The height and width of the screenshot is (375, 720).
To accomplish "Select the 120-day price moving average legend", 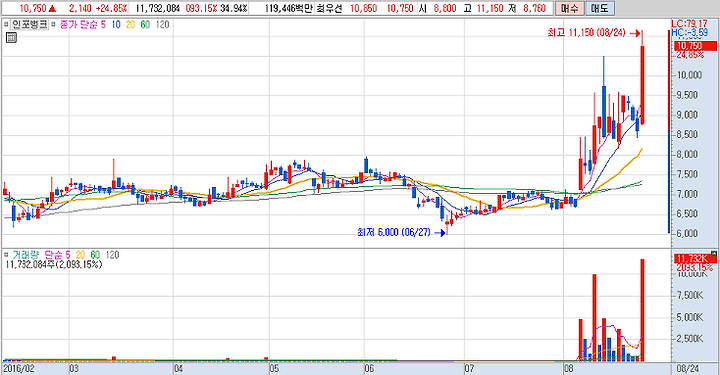I will (x=163, y=24).
